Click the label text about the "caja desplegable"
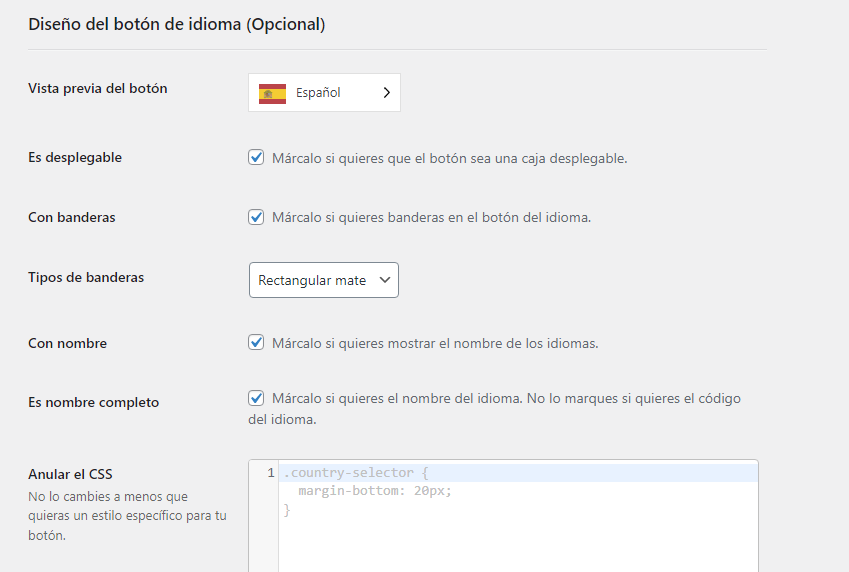This screenshot has height=572, width=849. pos(449,158)
